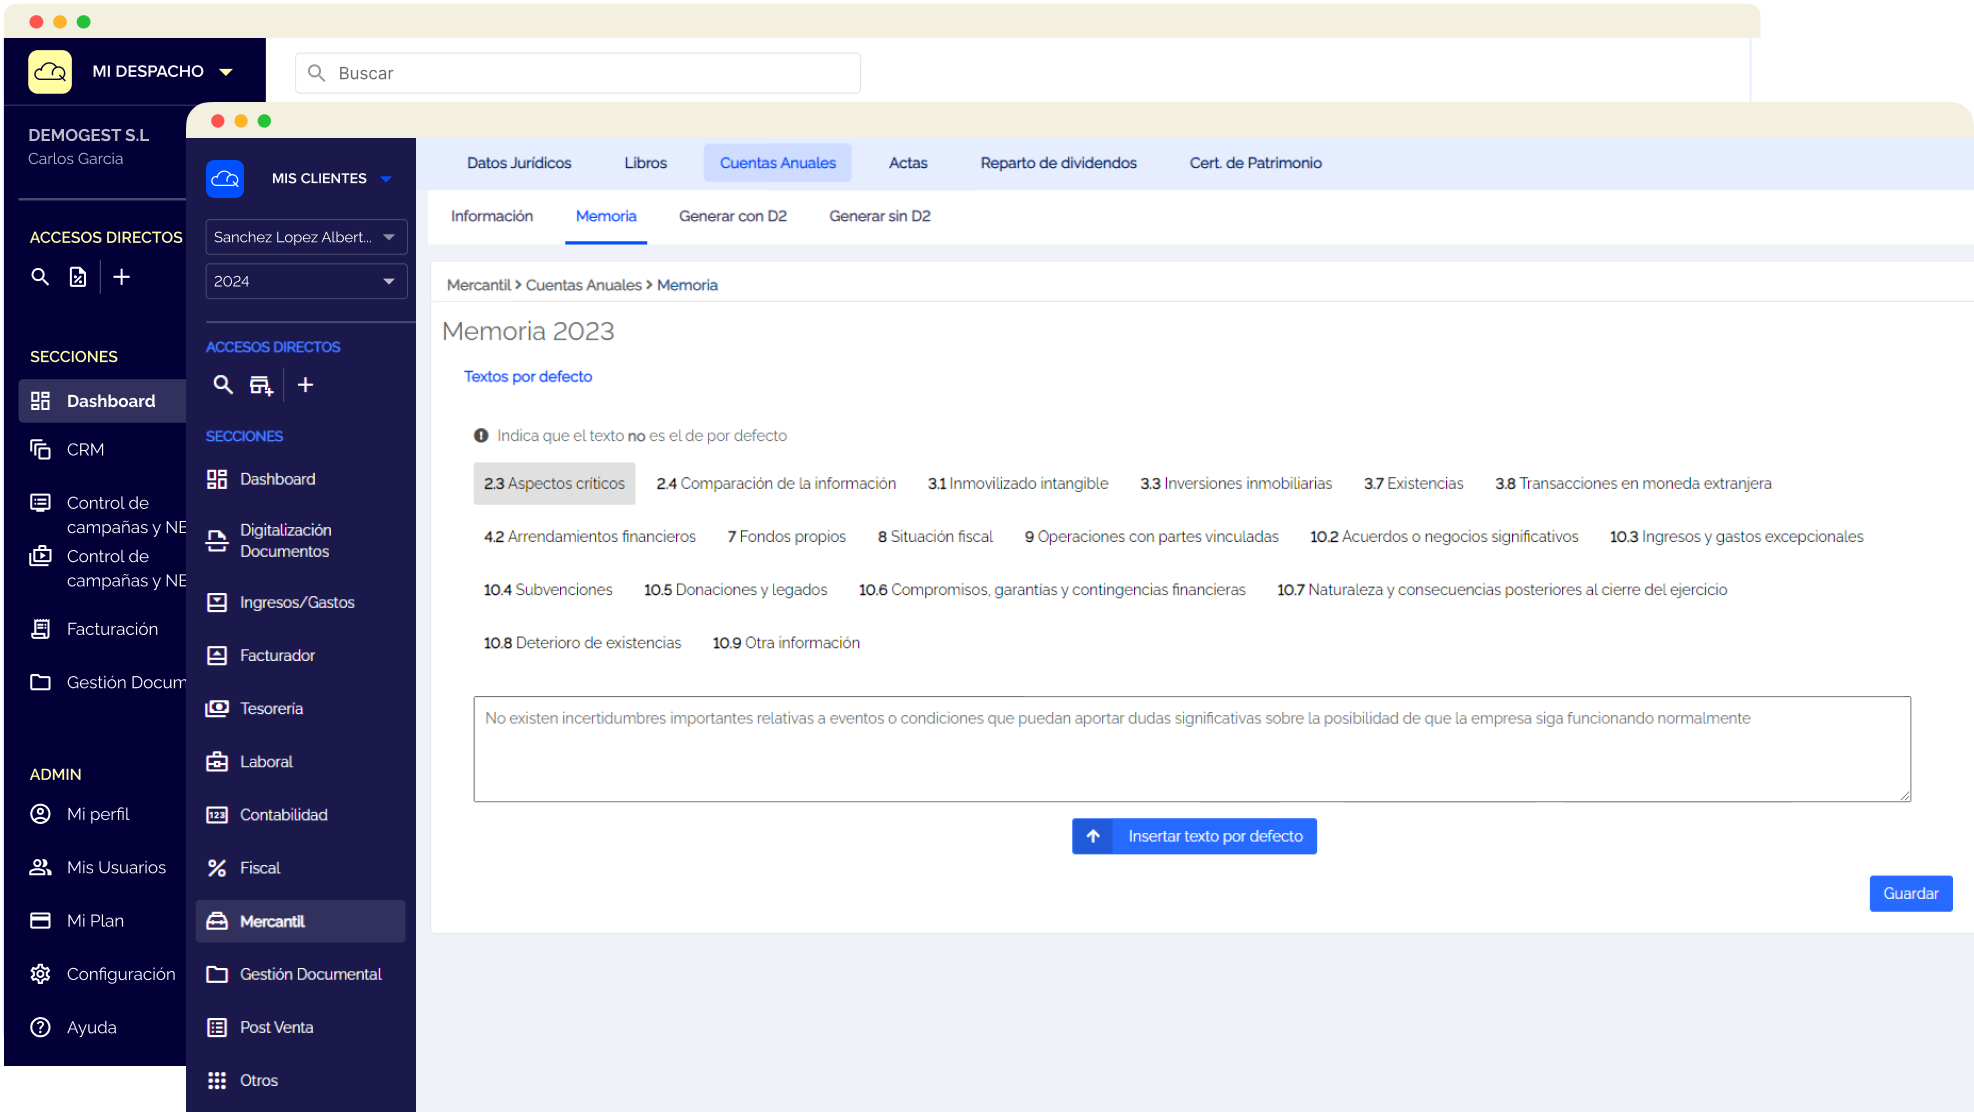Screen dimensions: 1974x1112
Task: Select the Cuentas Anuales tab
Action: click(x=777, y=163)
